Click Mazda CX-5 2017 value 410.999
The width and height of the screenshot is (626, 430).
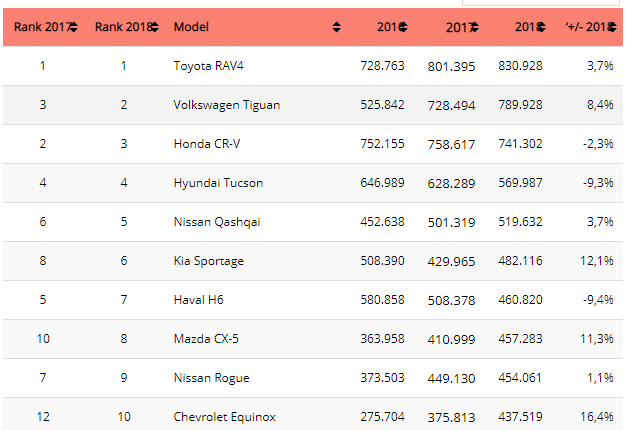pyautogui.click(x=451, y=340)
